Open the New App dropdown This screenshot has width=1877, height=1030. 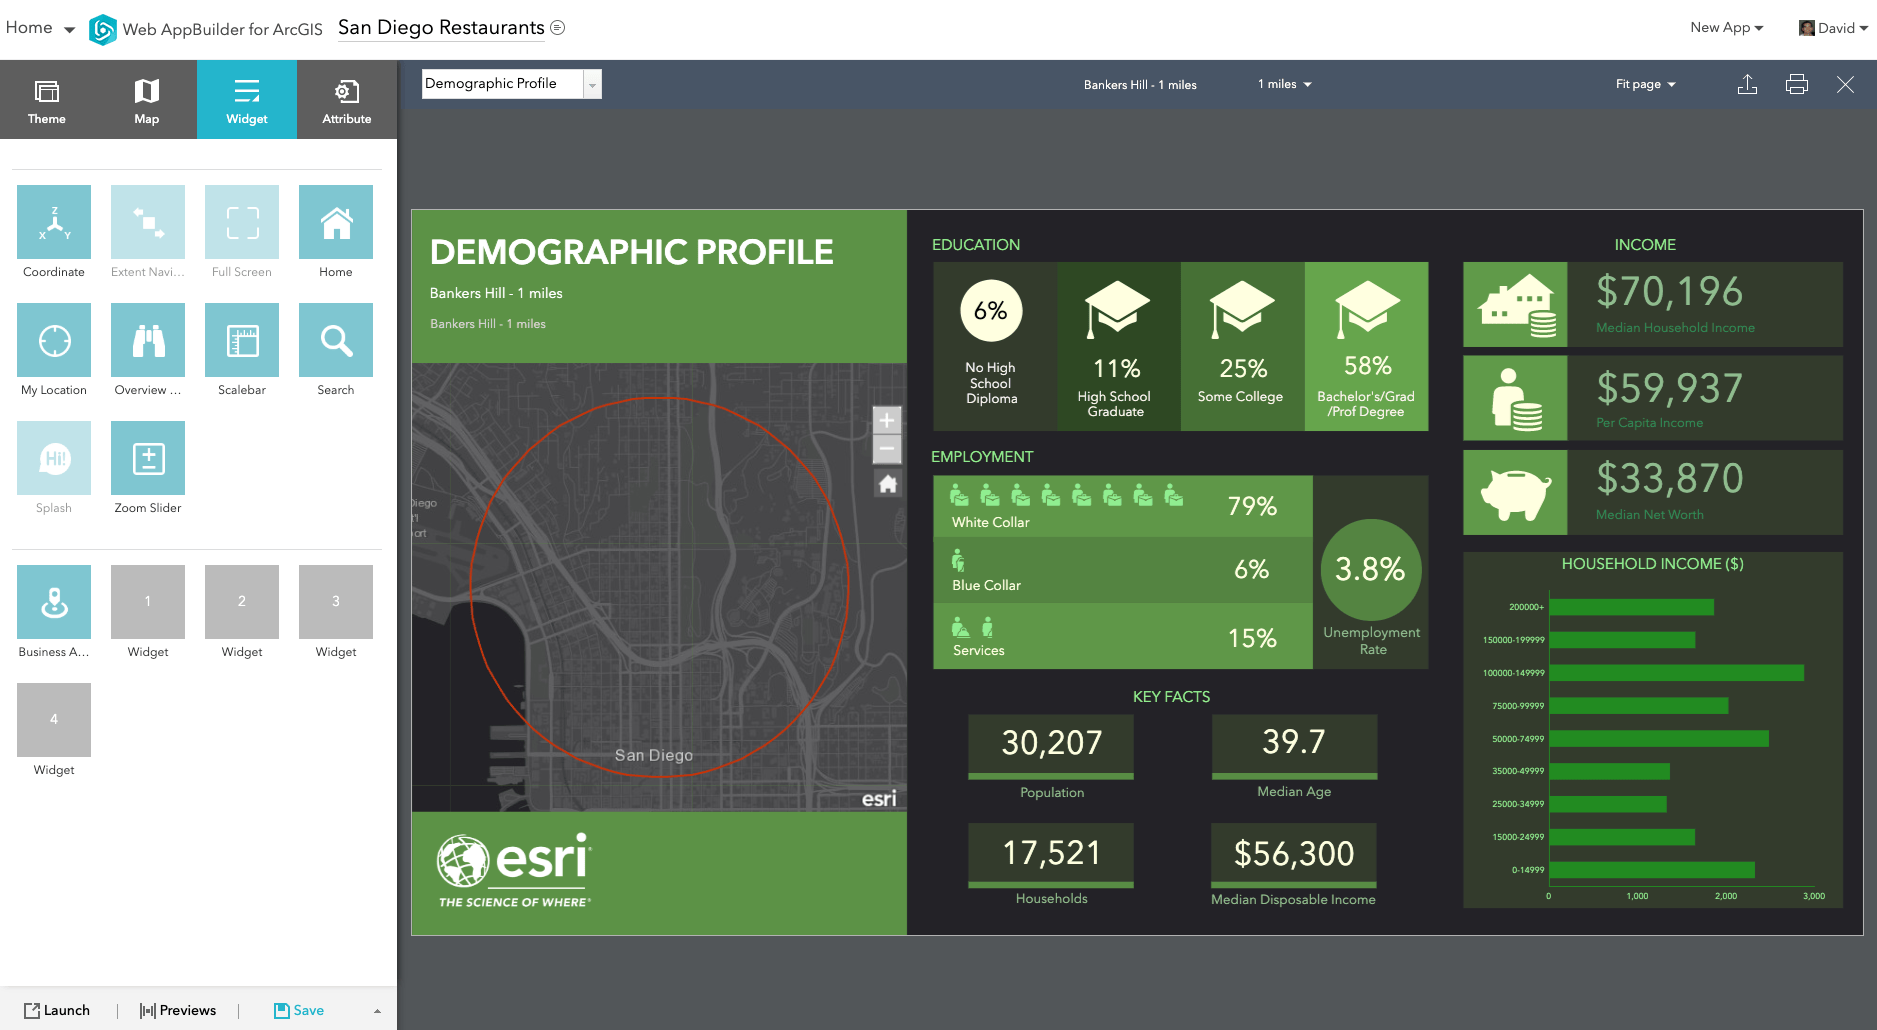1726,27
